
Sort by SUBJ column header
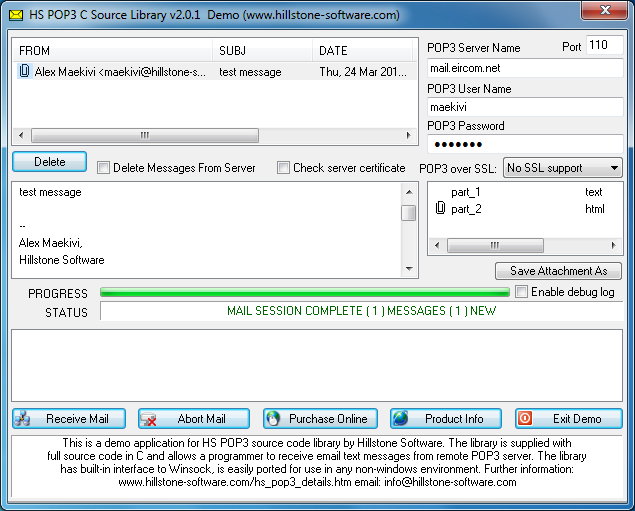(x=262, y=51)
